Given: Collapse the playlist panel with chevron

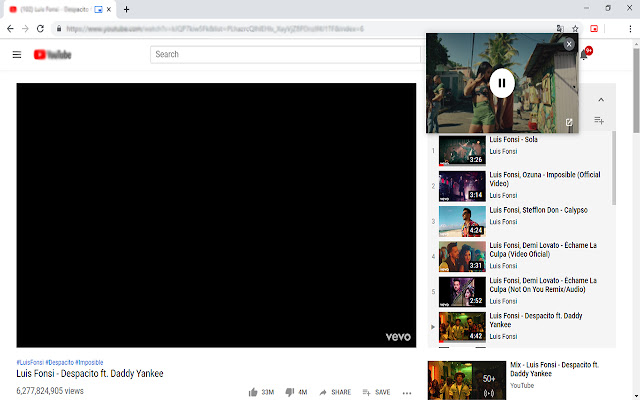Looking at the screenshot, I should (x=600, y=99).
